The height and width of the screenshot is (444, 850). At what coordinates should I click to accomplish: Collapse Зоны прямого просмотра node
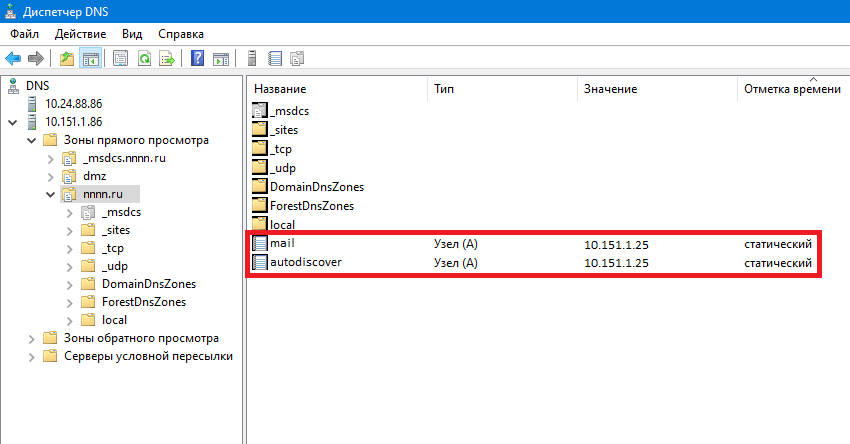(x=31, y=141)
